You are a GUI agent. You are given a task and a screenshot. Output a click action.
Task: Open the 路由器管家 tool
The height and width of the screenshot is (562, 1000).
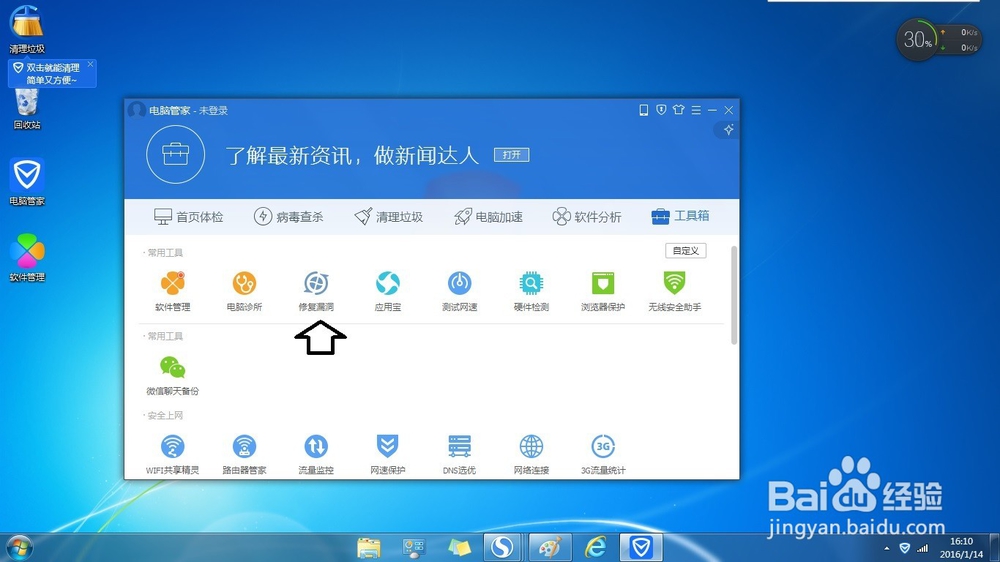coord(244,447)
